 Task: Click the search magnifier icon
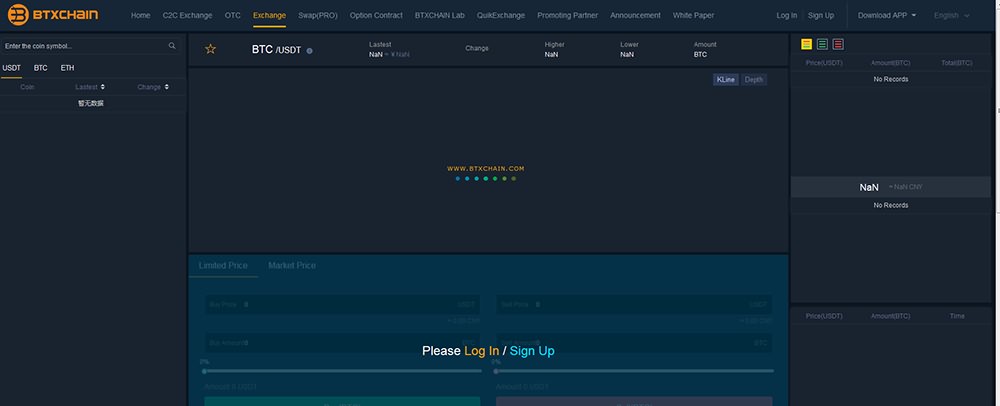(172, 46)
